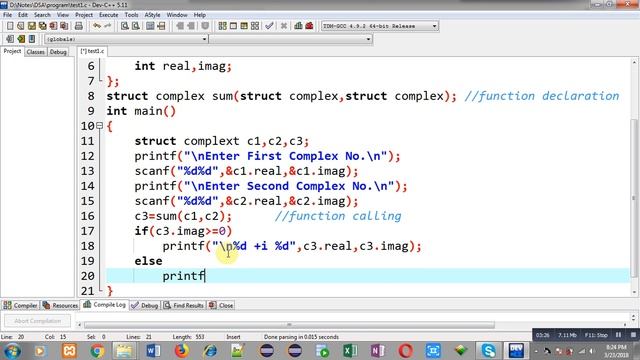
Task: Click the Delete Profiling Information icon
Action: [309, 26]
